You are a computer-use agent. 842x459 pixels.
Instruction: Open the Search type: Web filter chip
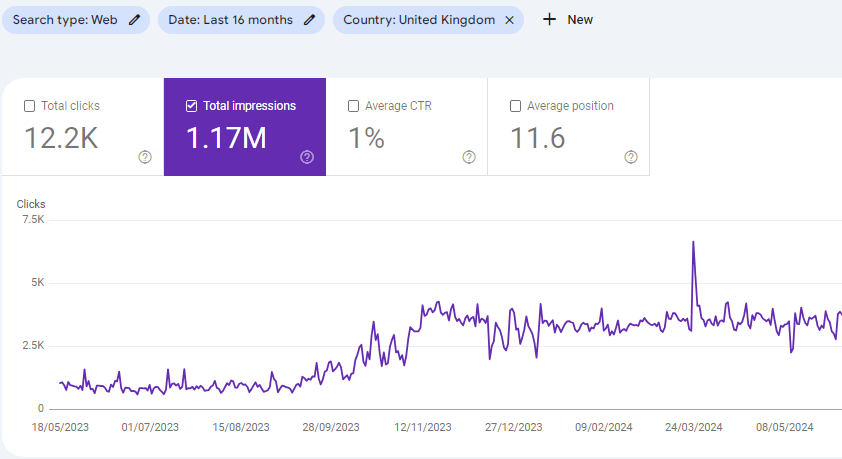tap(76, 20)
